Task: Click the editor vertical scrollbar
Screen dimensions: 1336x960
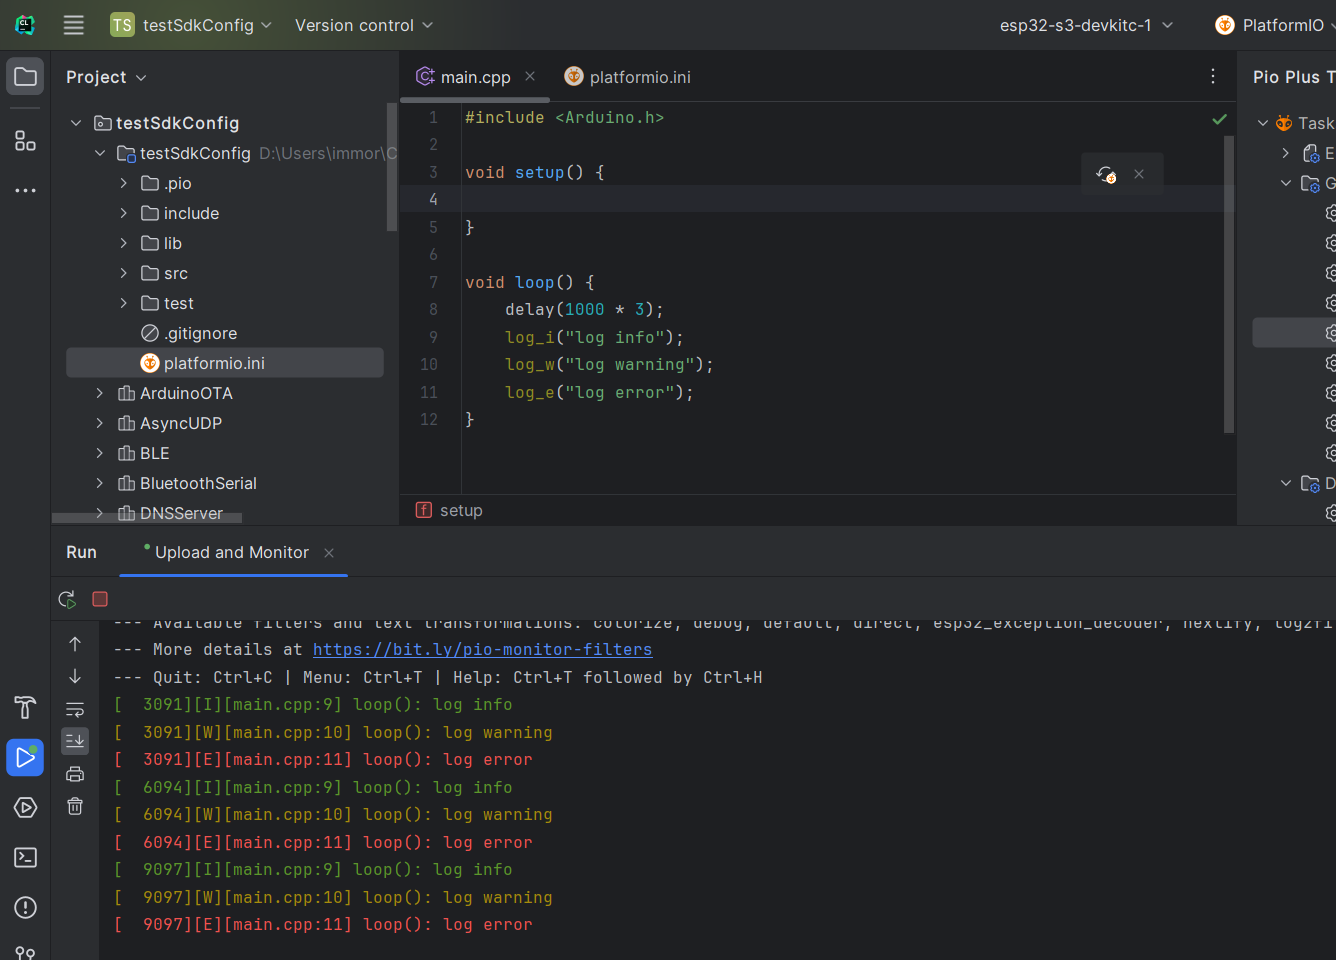Action: [1229, 284]
